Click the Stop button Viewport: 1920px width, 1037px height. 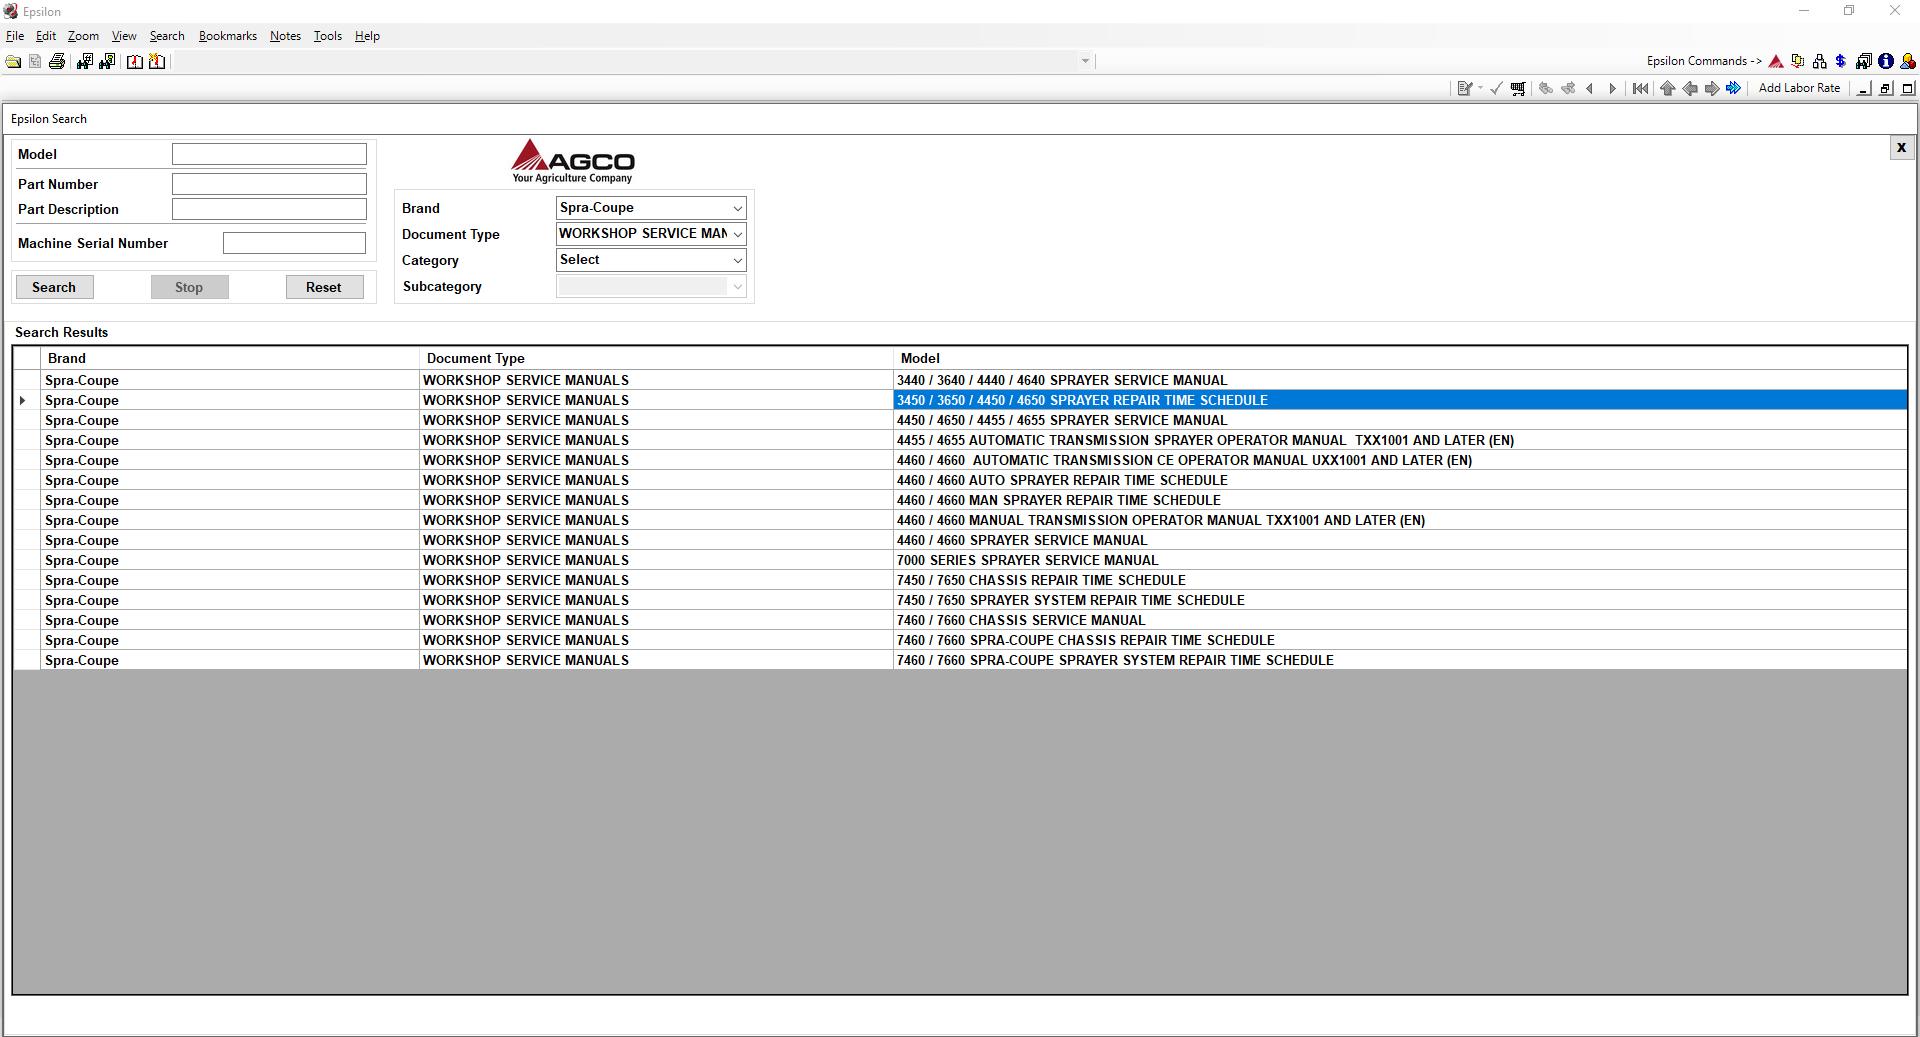tap(189, 287)
